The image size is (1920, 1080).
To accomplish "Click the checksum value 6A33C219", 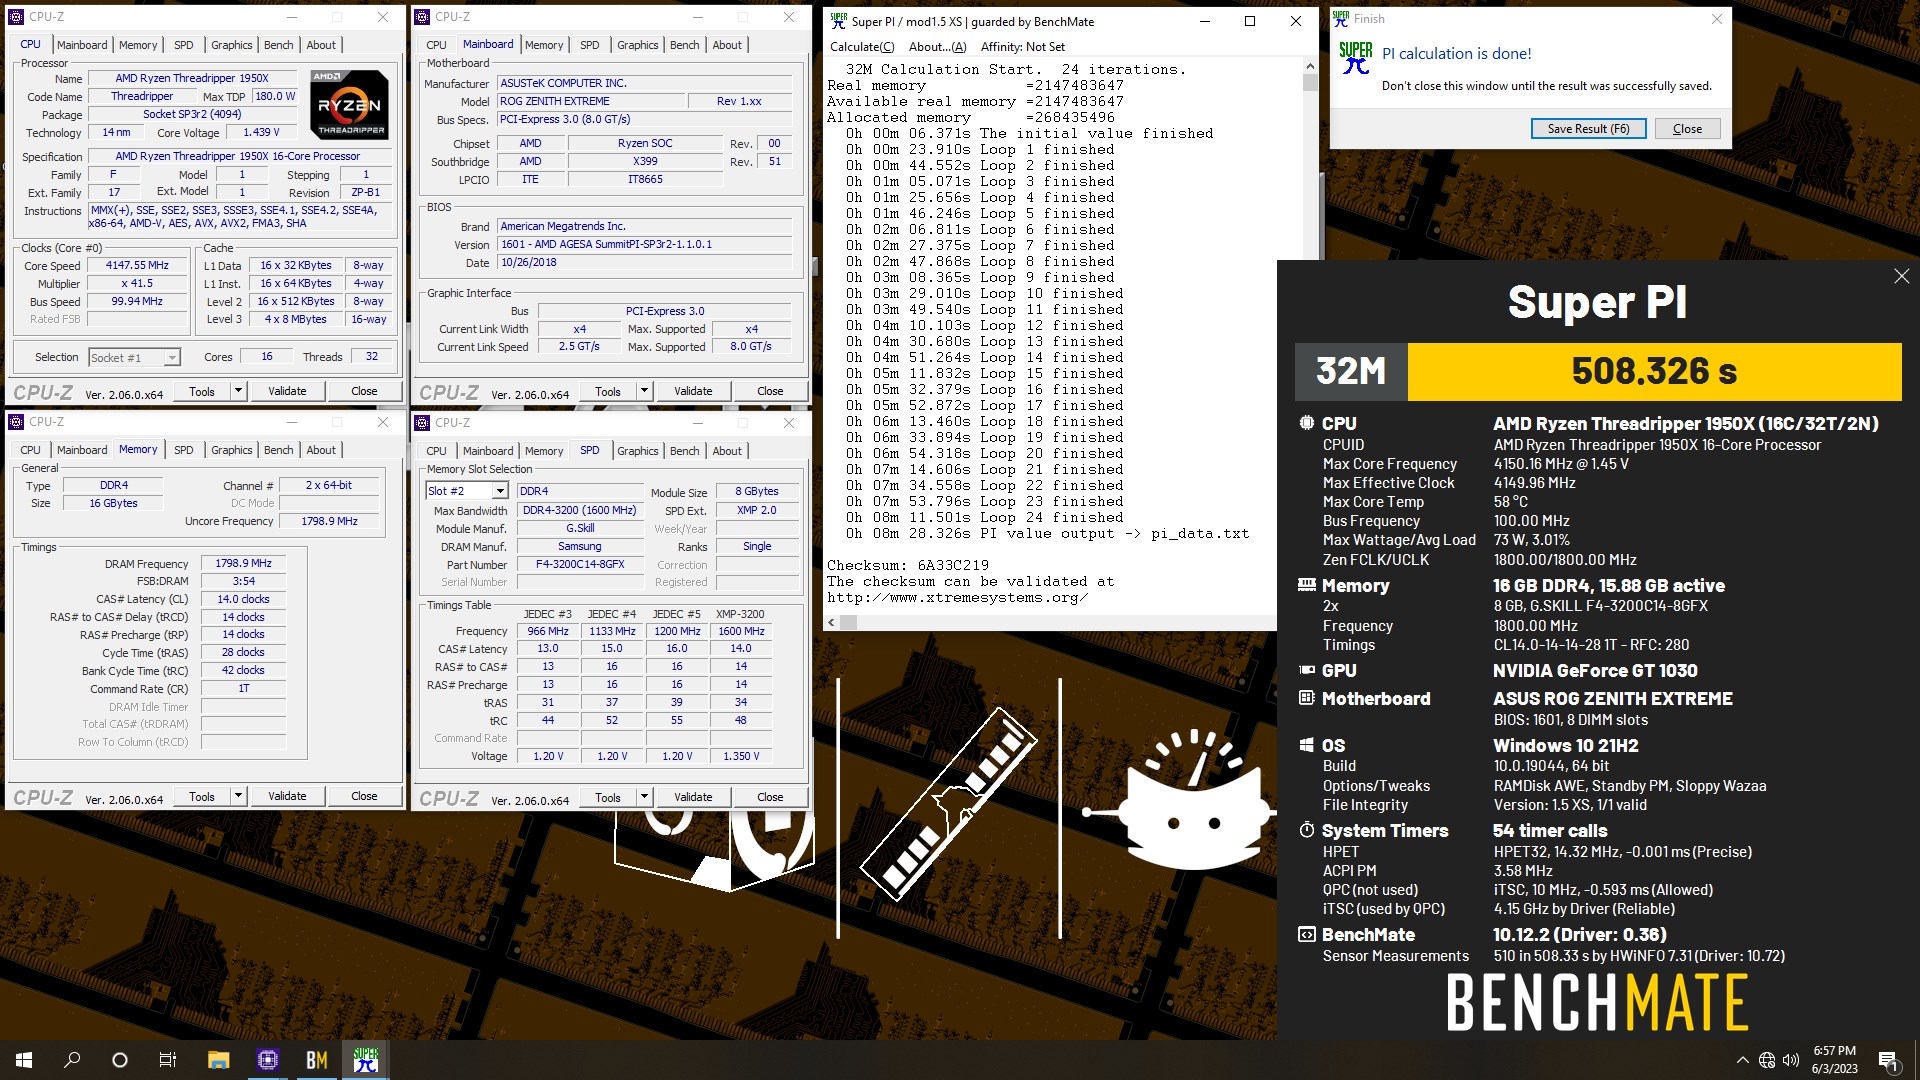I will point(953,565).
